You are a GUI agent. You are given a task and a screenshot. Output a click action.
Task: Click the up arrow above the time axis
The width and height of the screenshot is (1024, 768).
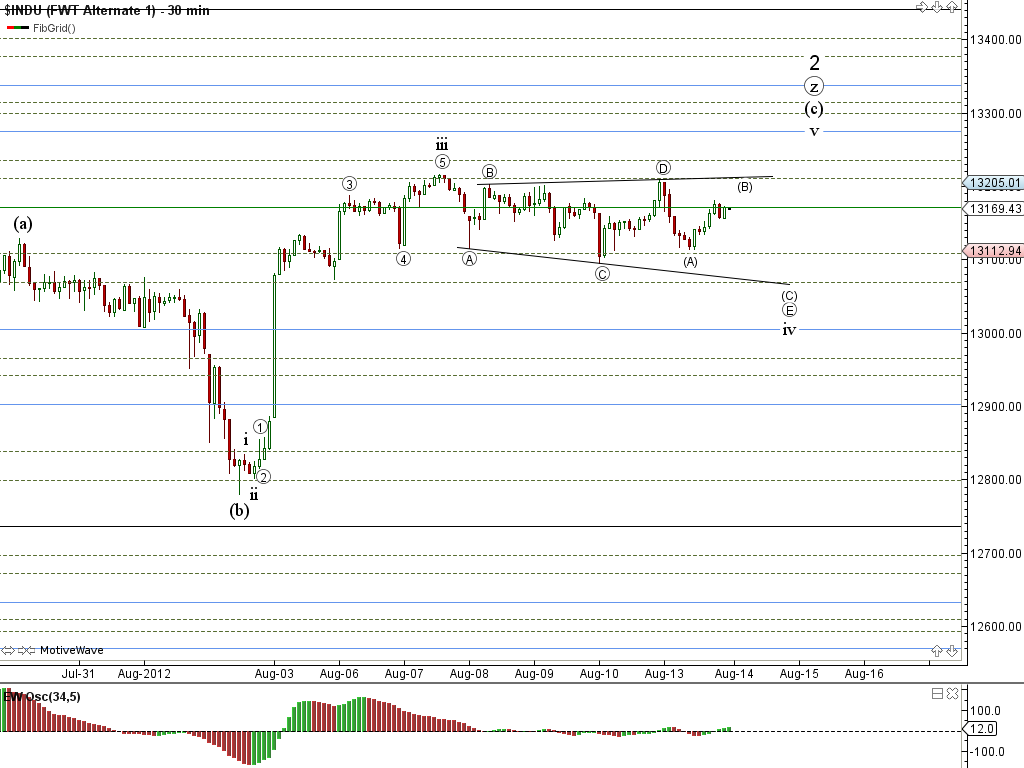(x=937, y=650)
